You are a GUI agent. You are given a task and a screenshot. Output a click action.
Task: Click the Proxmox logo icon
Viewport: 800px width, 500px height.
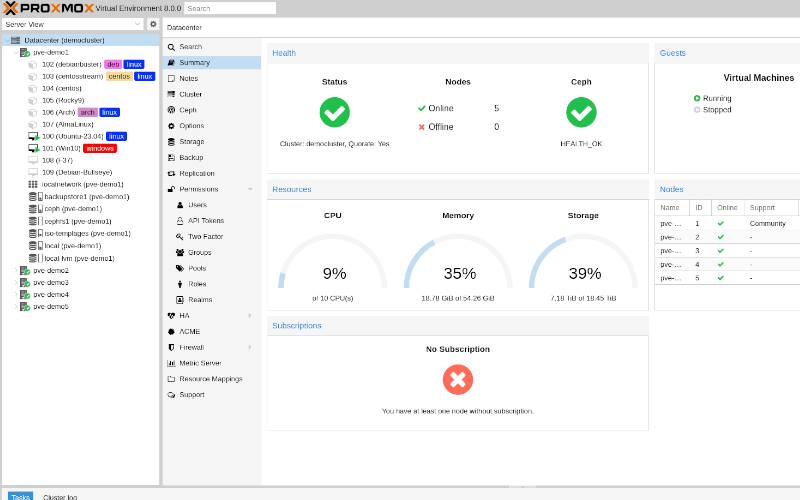coord(10,8)
